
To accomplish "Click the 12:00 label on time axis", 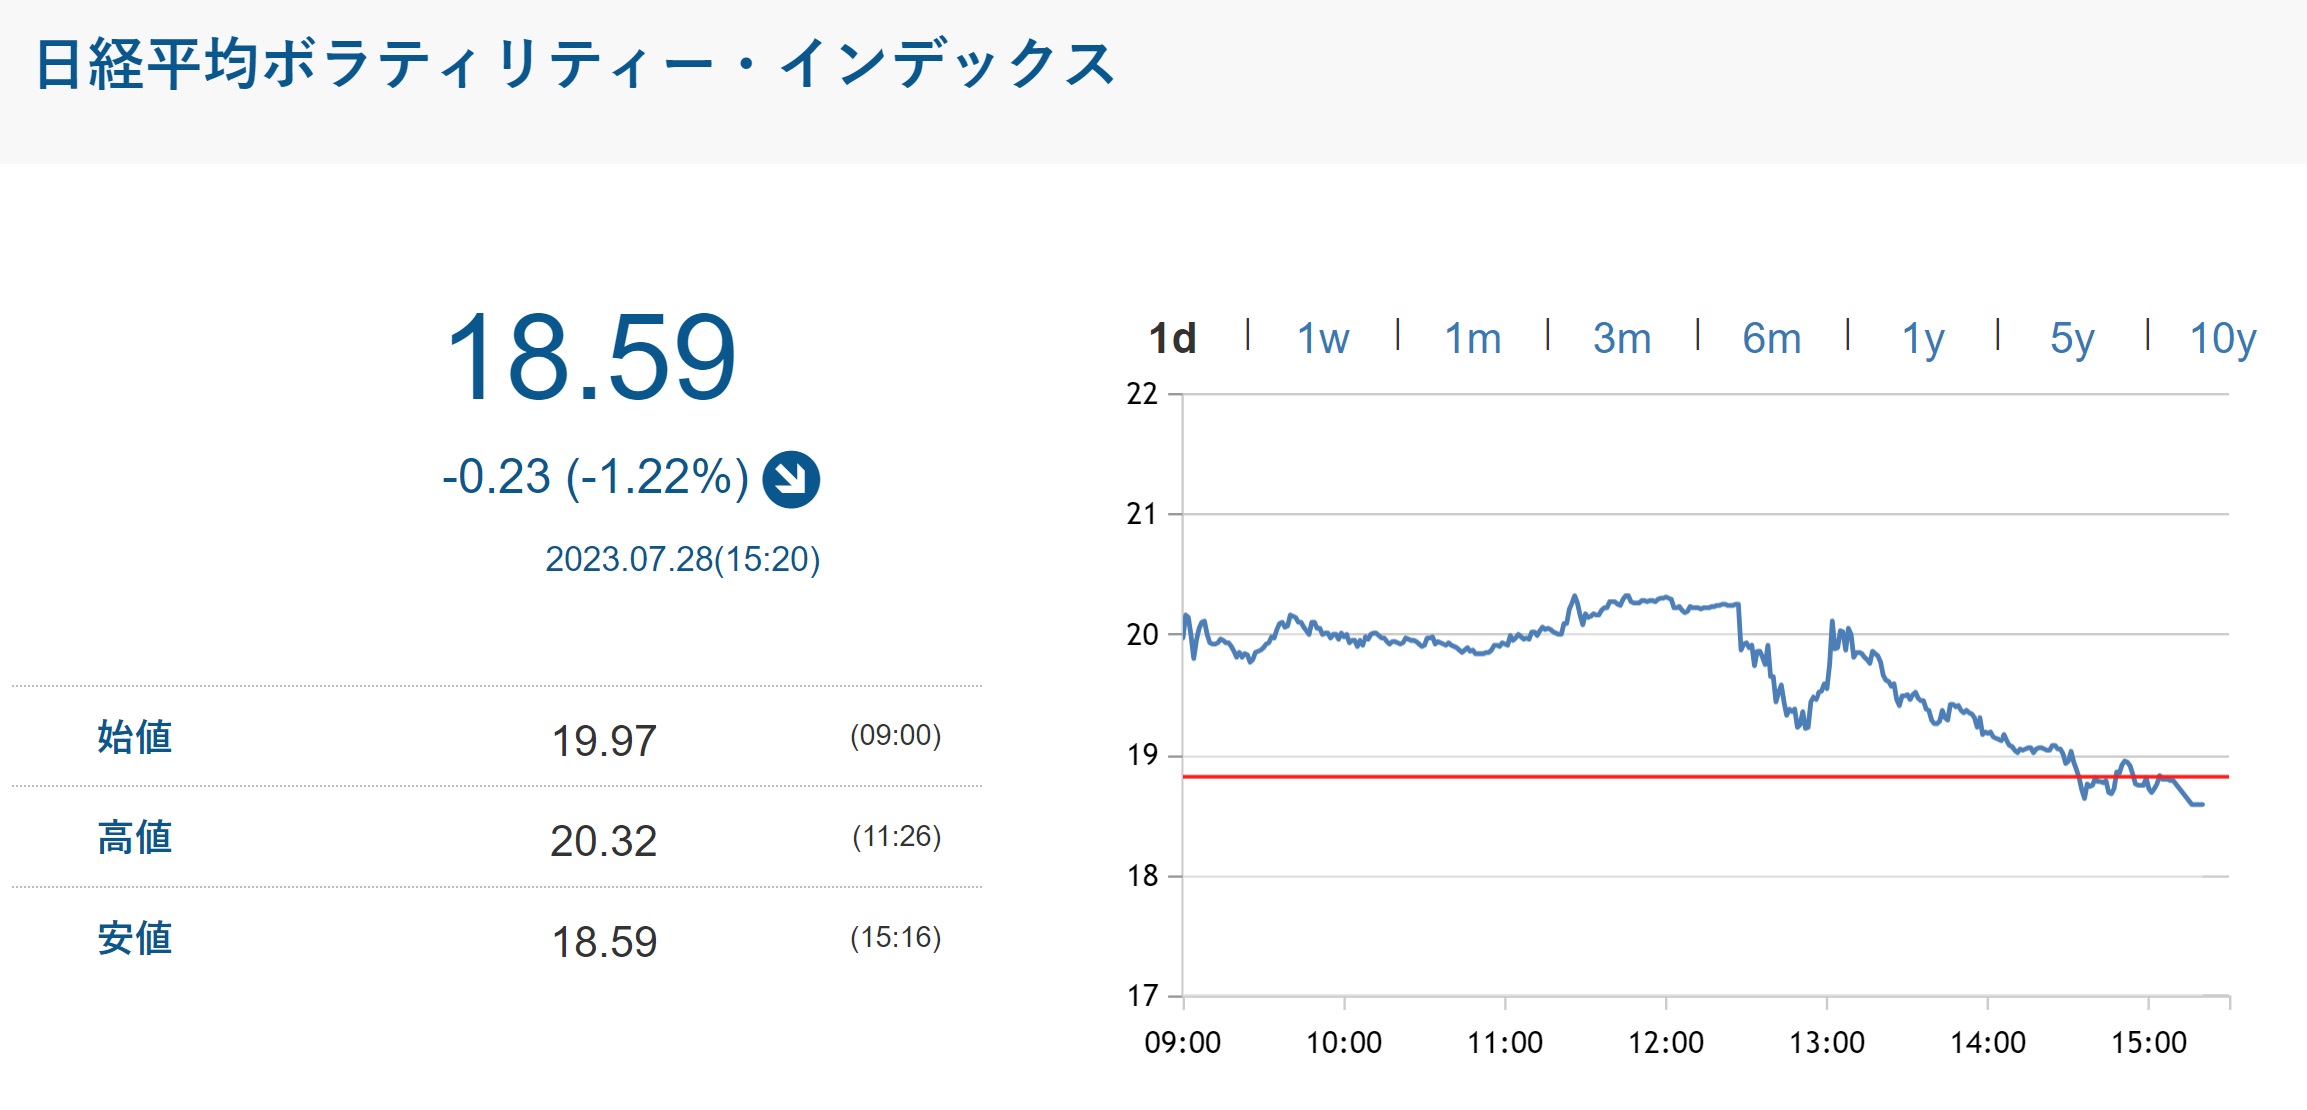I will tap(1665, 1043).
